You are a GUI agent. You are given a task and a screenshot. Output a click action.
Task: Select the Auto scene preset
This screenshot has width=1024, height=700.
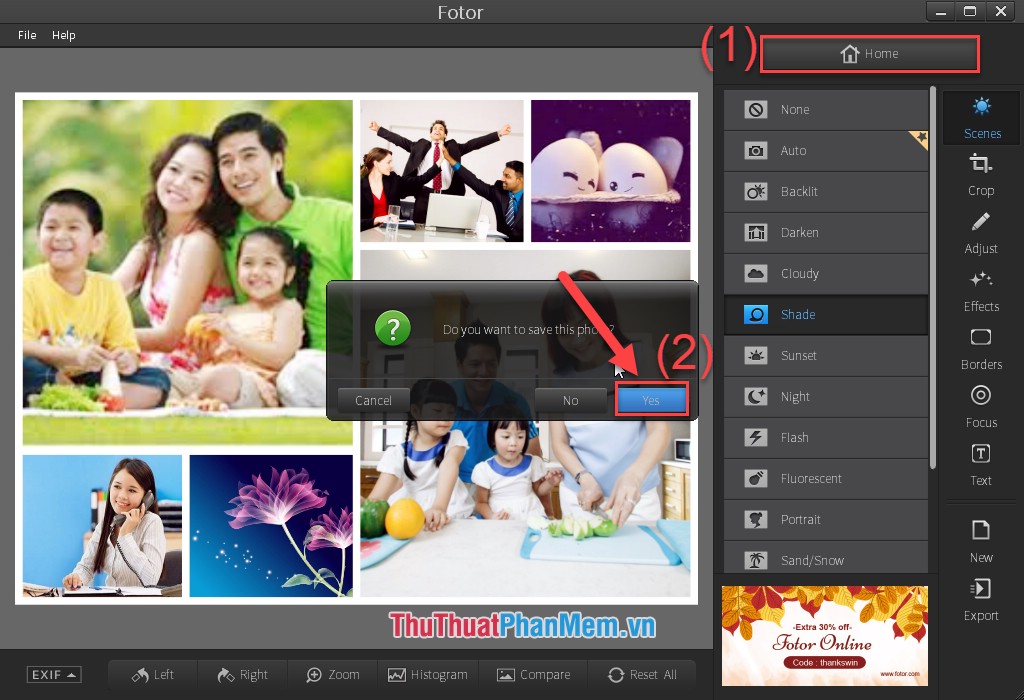point(826,150)
